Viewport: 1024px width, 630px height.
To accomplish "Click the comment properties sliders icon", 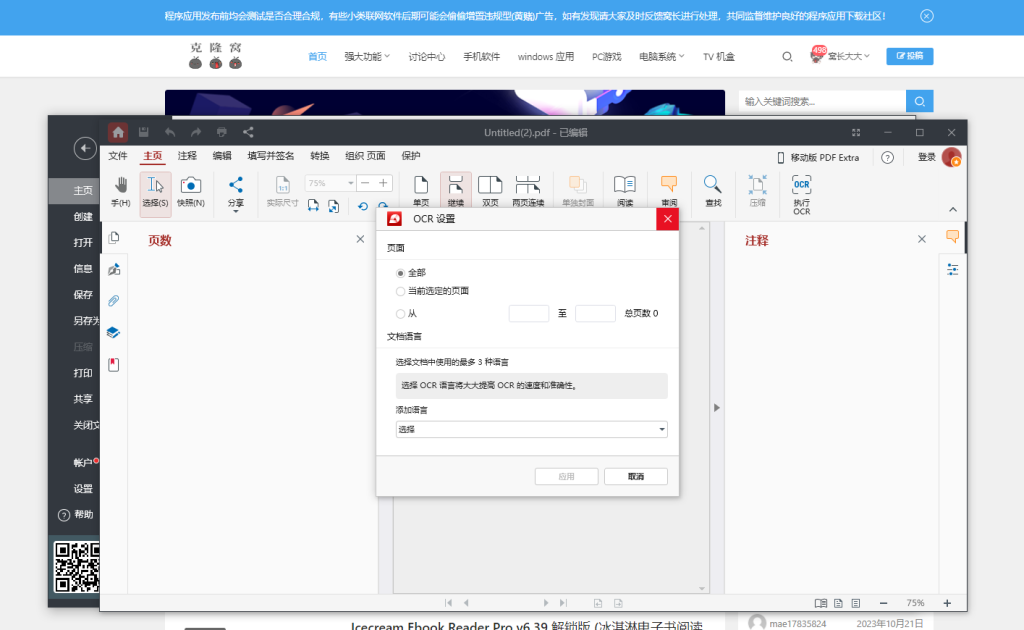I will (952, 270).
